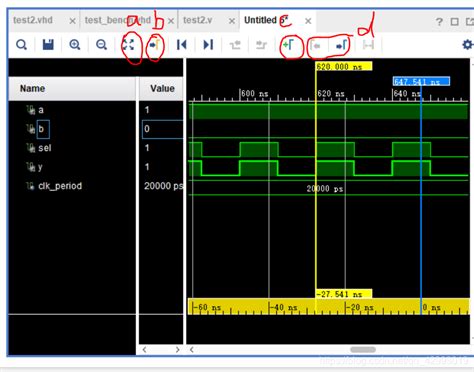Switch to the test2.v tab
The width and height of the screenshot is (474, 372).
coord(198,20)
